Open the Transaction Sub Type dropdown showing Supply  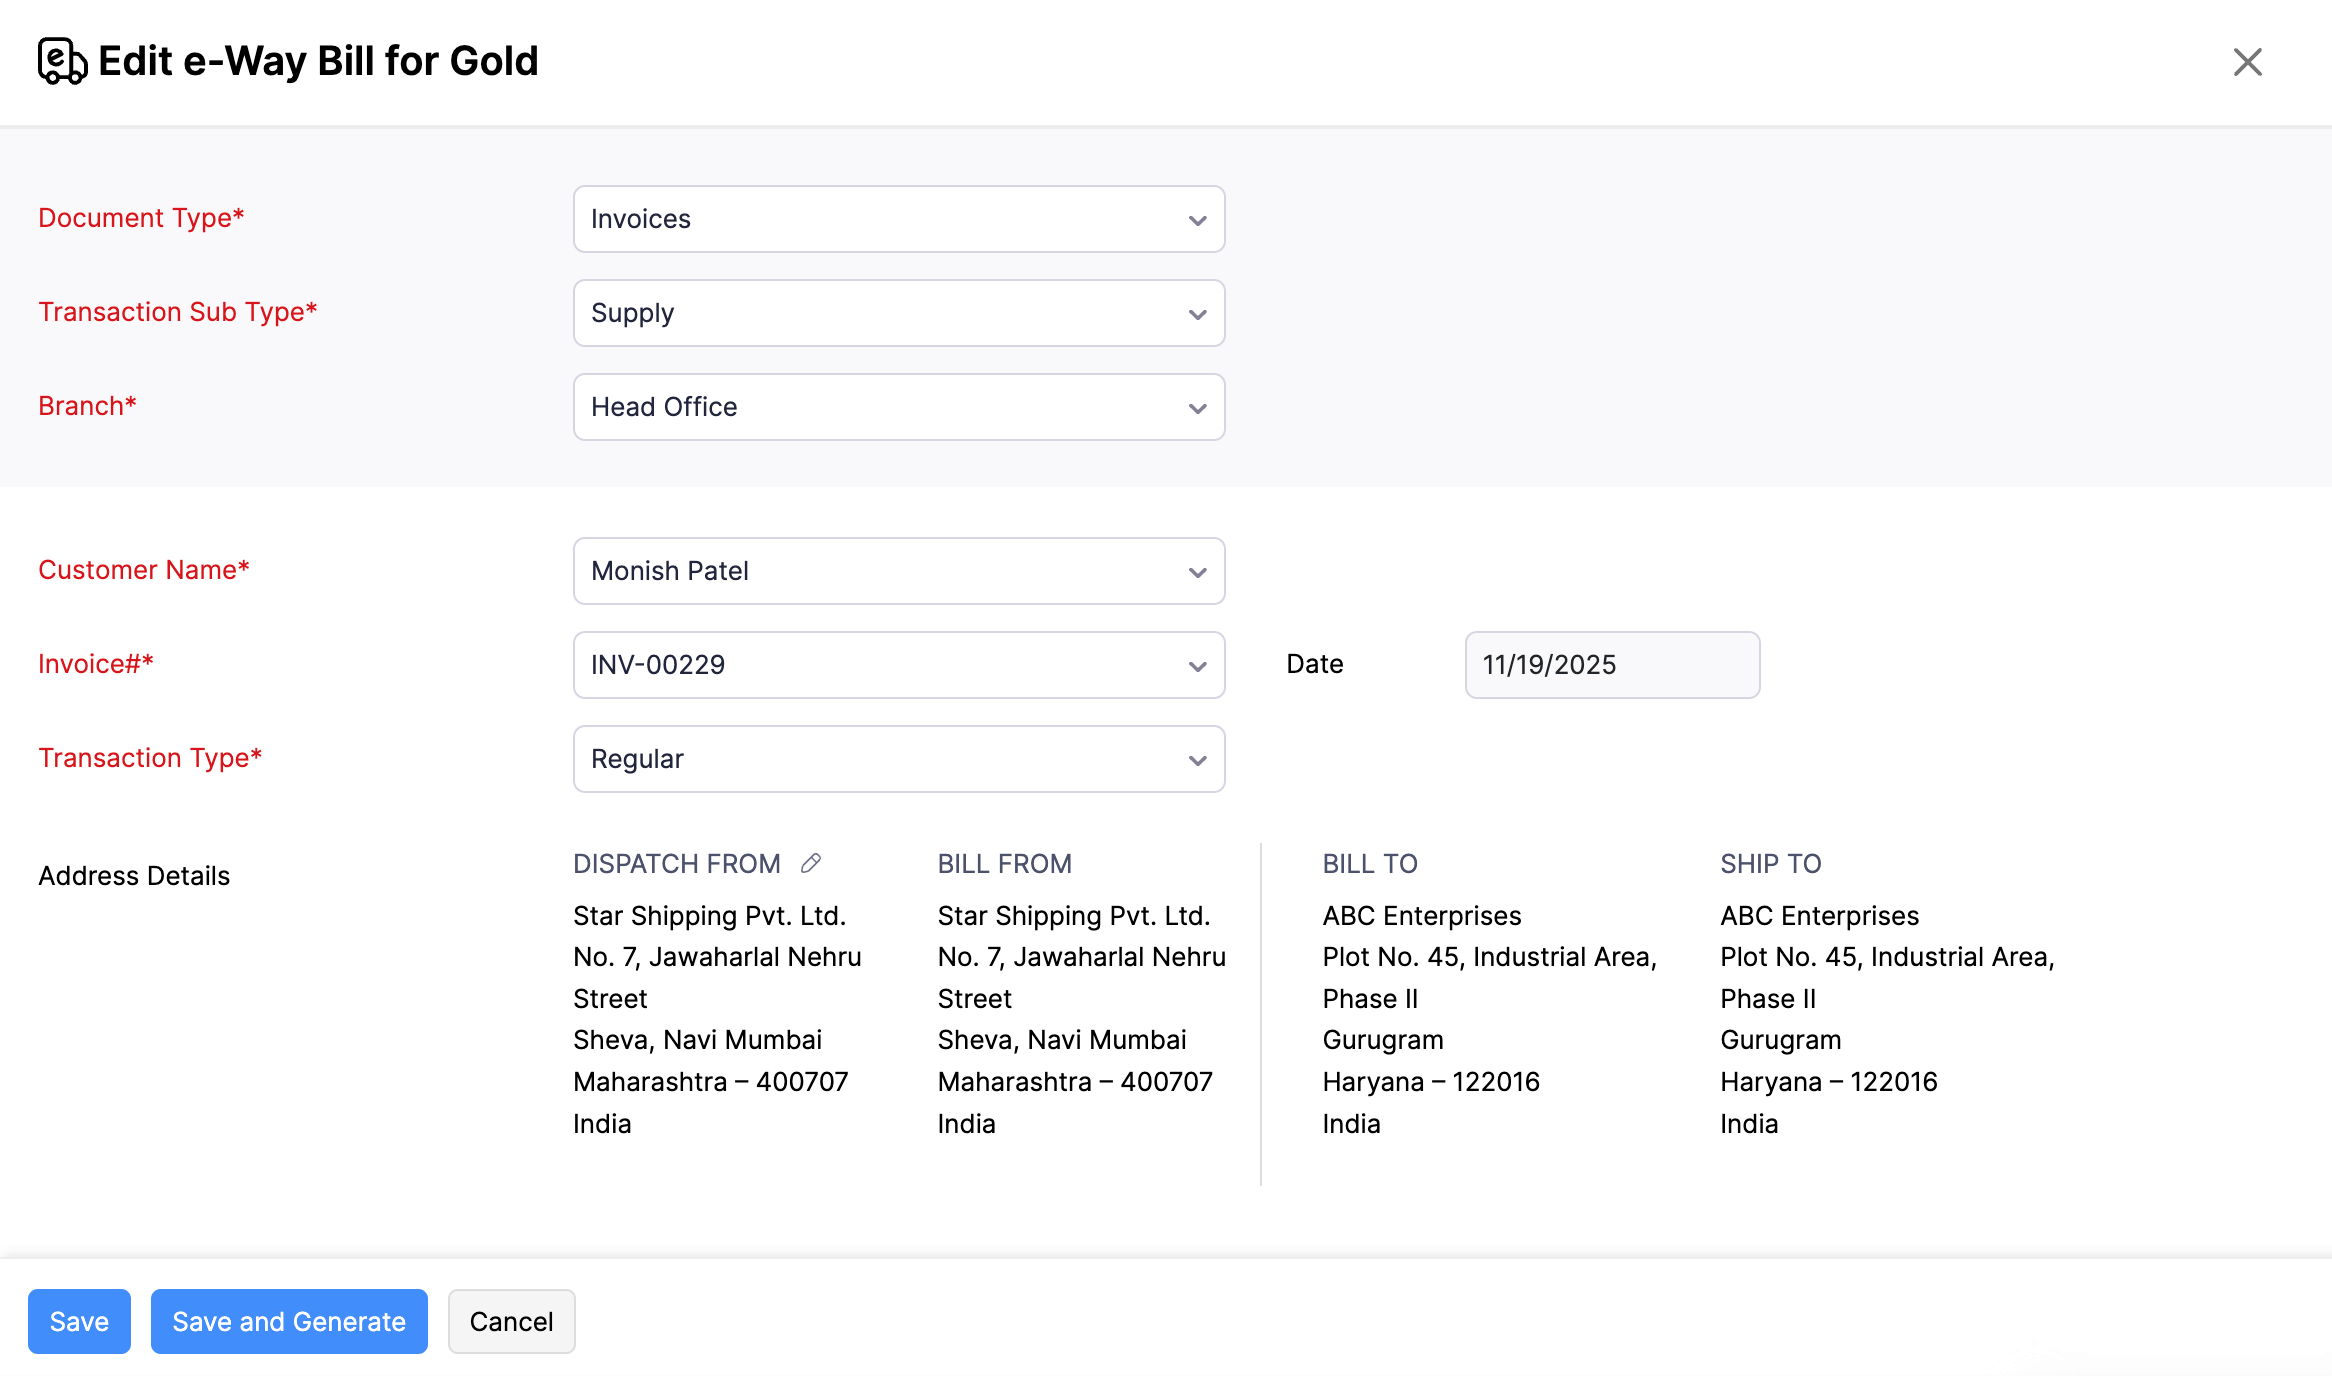coord(898,313)
